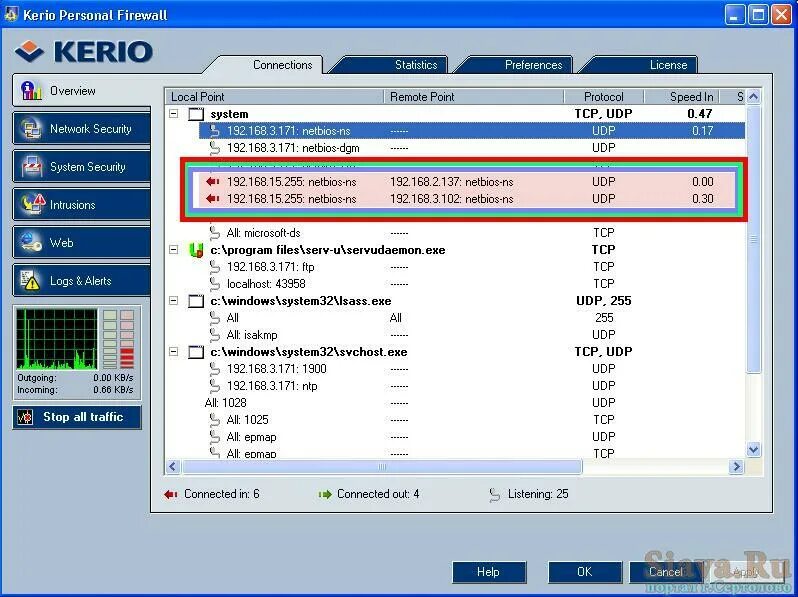Click the Logs & Alerts warning icon

tap(30, 280)
